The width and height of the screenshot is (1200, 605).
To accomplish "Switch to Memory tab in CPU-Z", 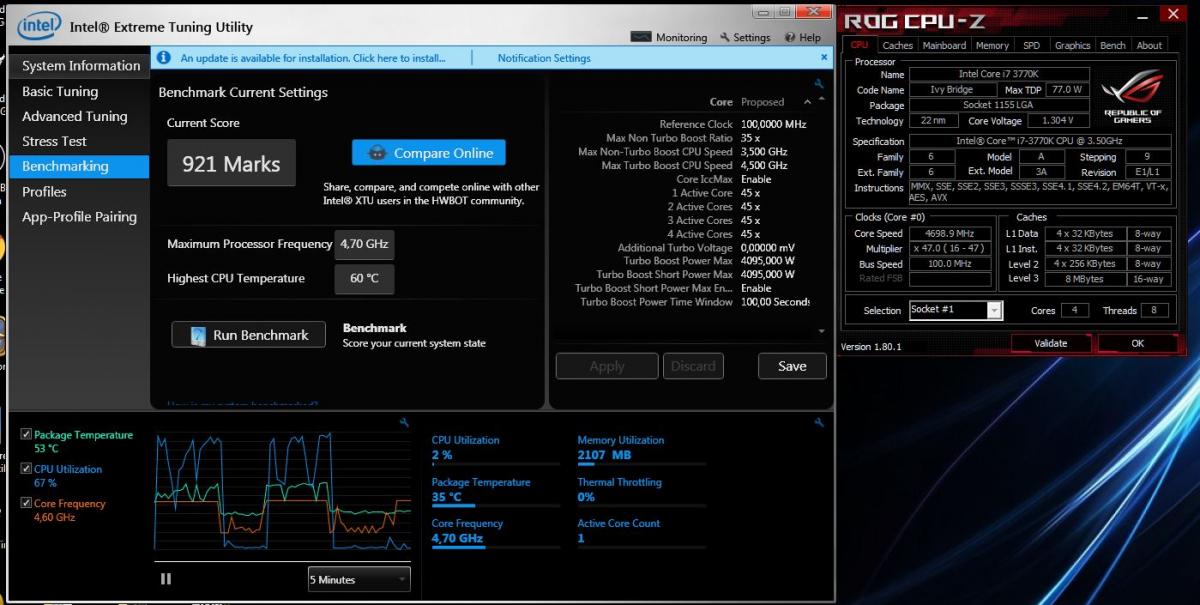I will click(x=992, y=45).
